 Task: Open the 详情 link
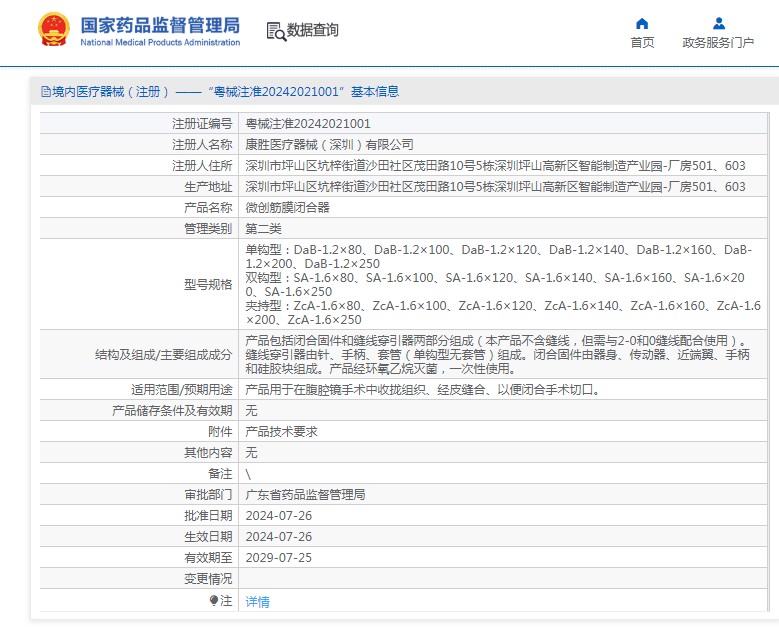point(258,601)
